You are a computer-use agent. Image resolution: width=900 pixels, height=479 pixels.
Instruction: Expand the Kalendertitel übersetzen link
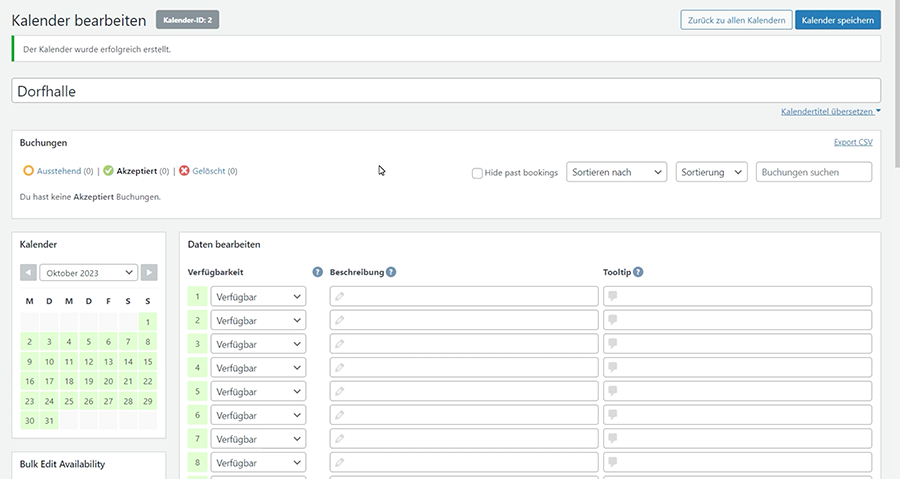pyautogui.click(x=830, y=111)
